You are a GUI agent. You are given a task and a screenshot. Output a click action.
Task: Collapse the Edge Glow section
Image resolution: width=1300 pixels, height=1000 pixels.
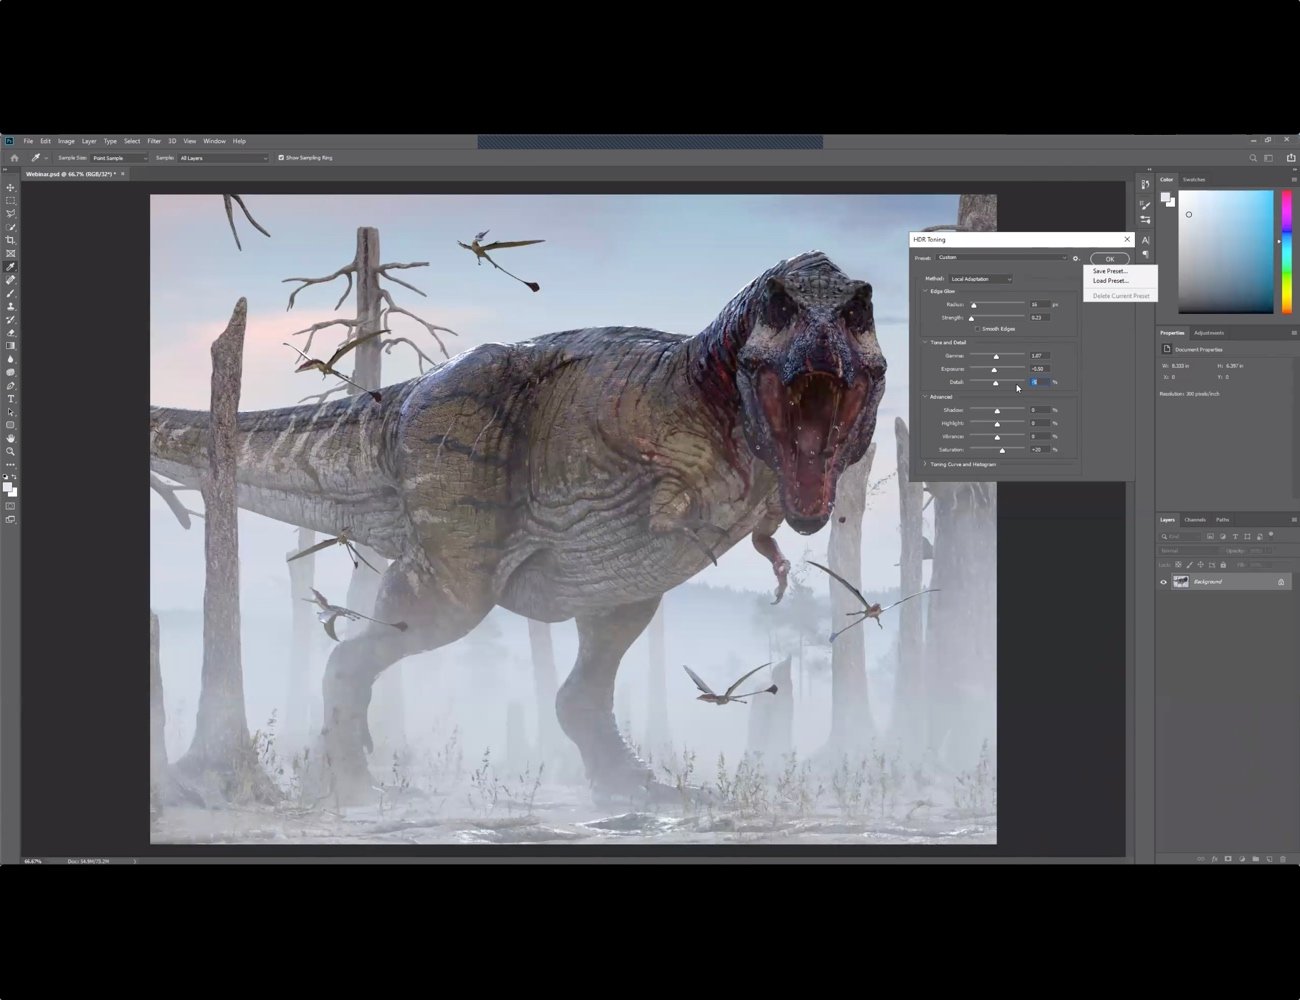pos(925,291)
